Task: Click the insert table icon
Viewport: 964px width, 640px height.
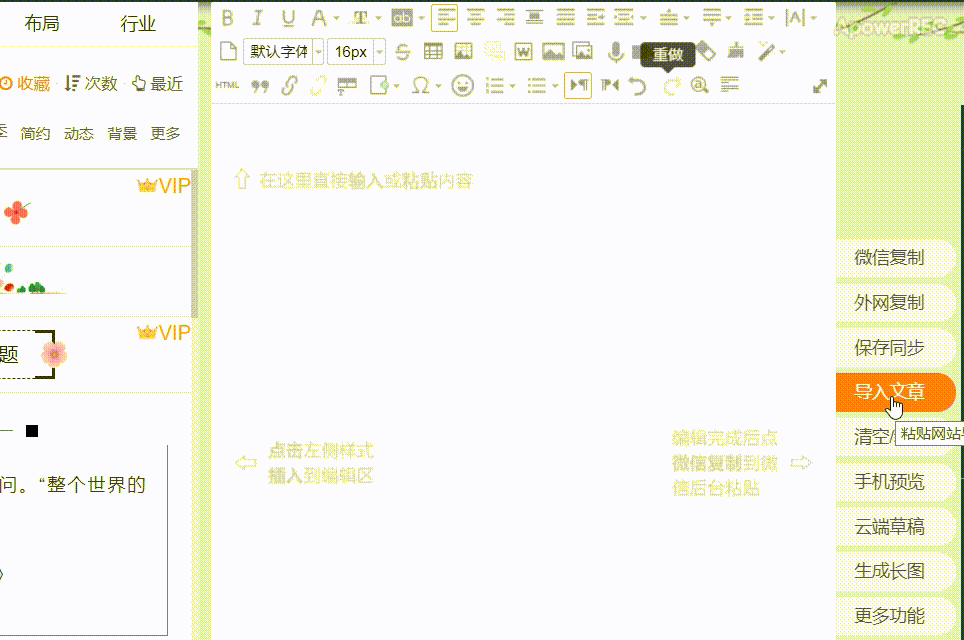Action: tap(433, 52)
